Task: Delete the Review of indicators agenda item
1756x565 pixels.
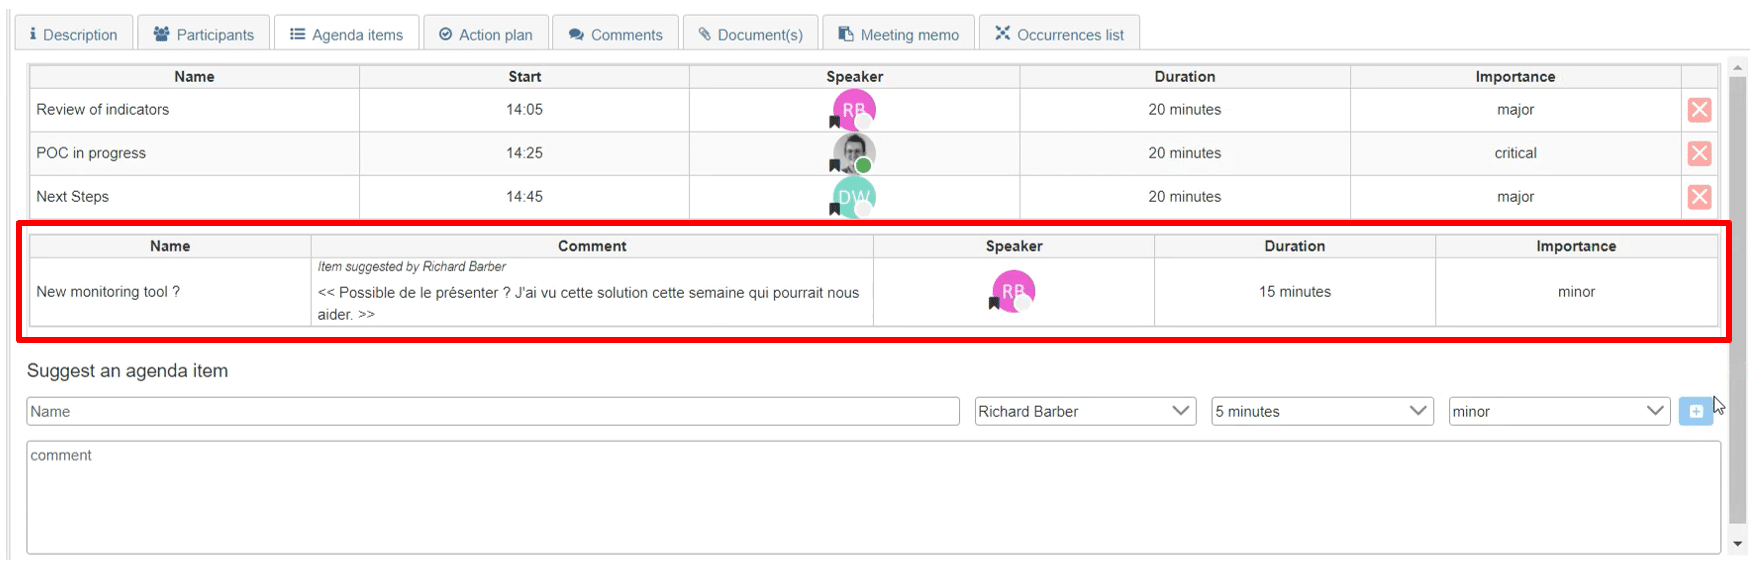Action: point(1698,110)
